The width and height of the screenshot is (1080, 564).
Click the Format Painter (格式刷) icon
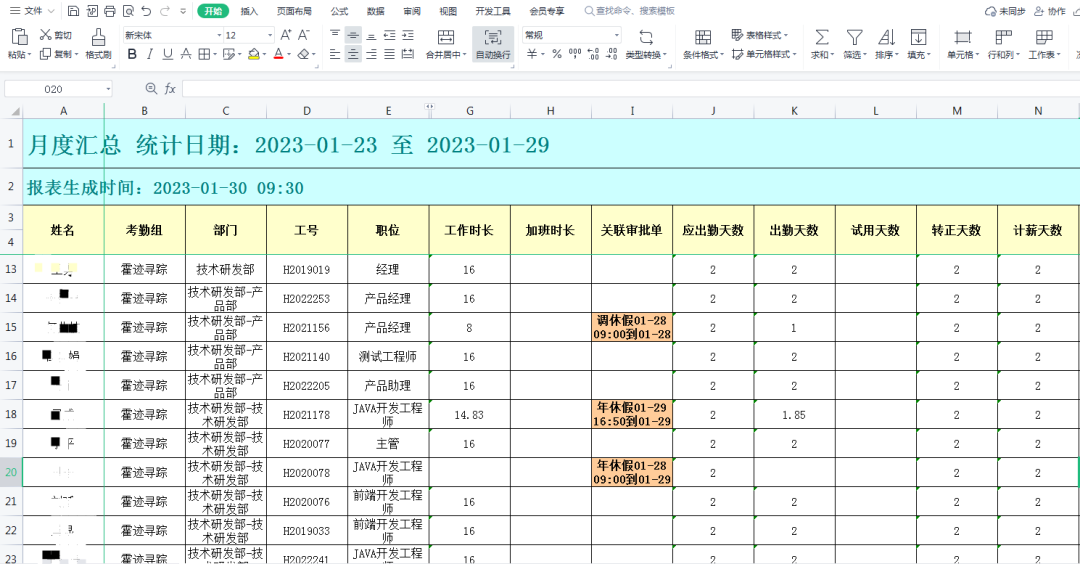(98, 37)
